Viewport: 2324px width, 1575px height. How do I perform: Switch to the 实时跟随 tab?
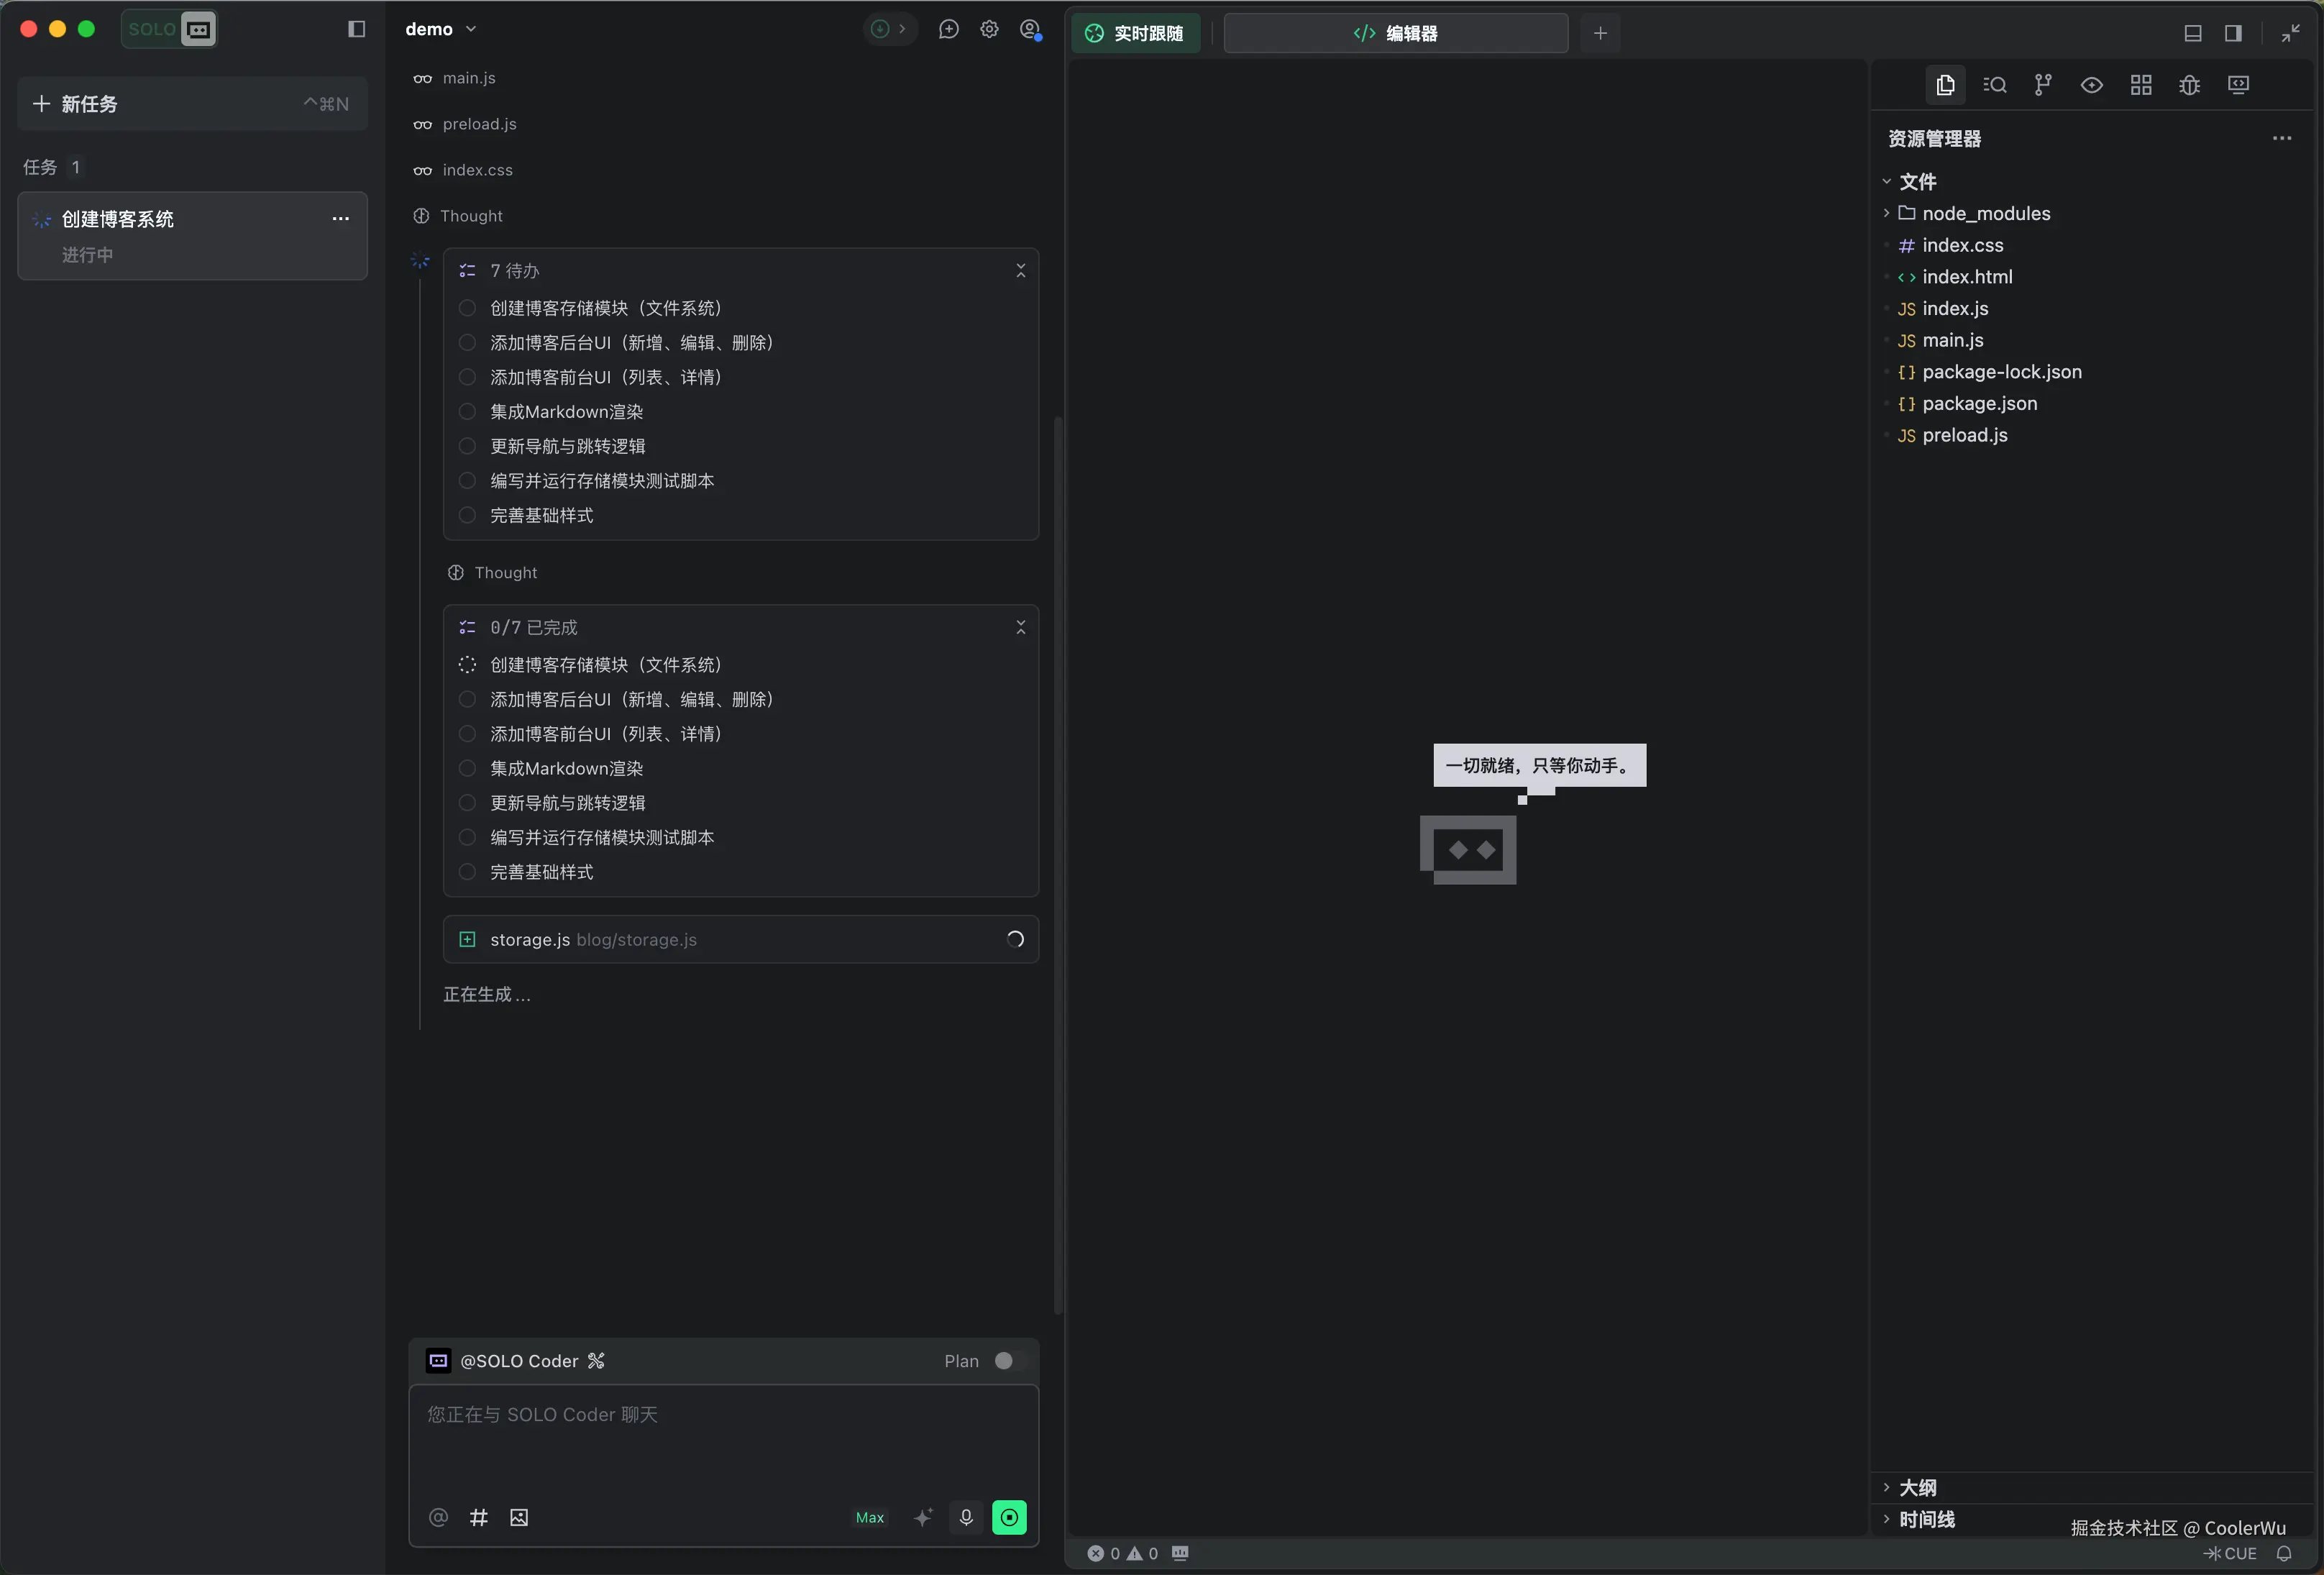[1135, 33]
